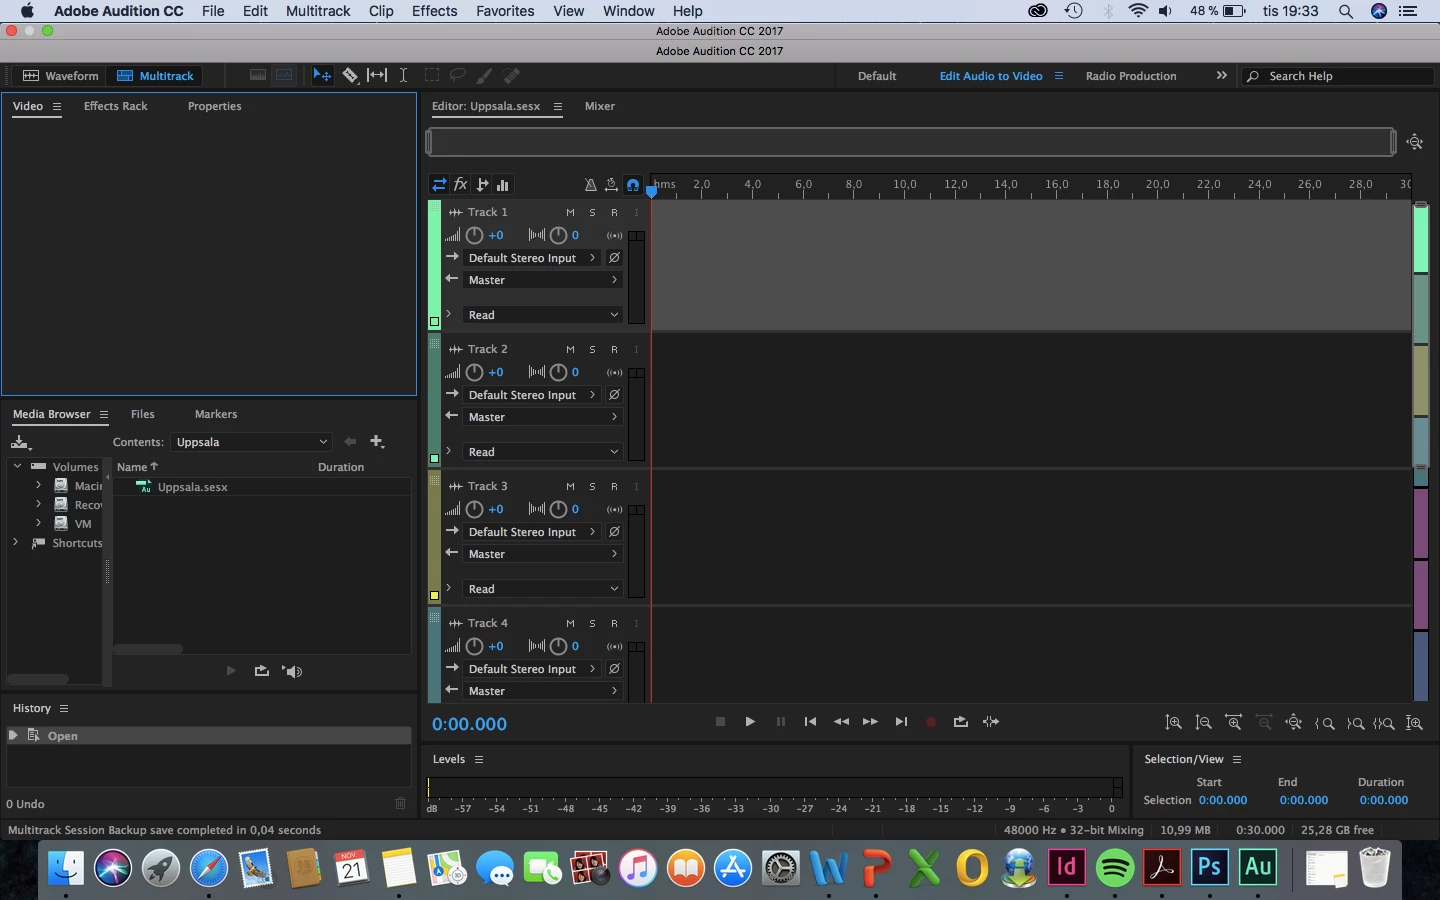This screenshot has width=1440, height=900.
Task: Add shortcut plus icon in Media Browser
Action: point(377,441)
